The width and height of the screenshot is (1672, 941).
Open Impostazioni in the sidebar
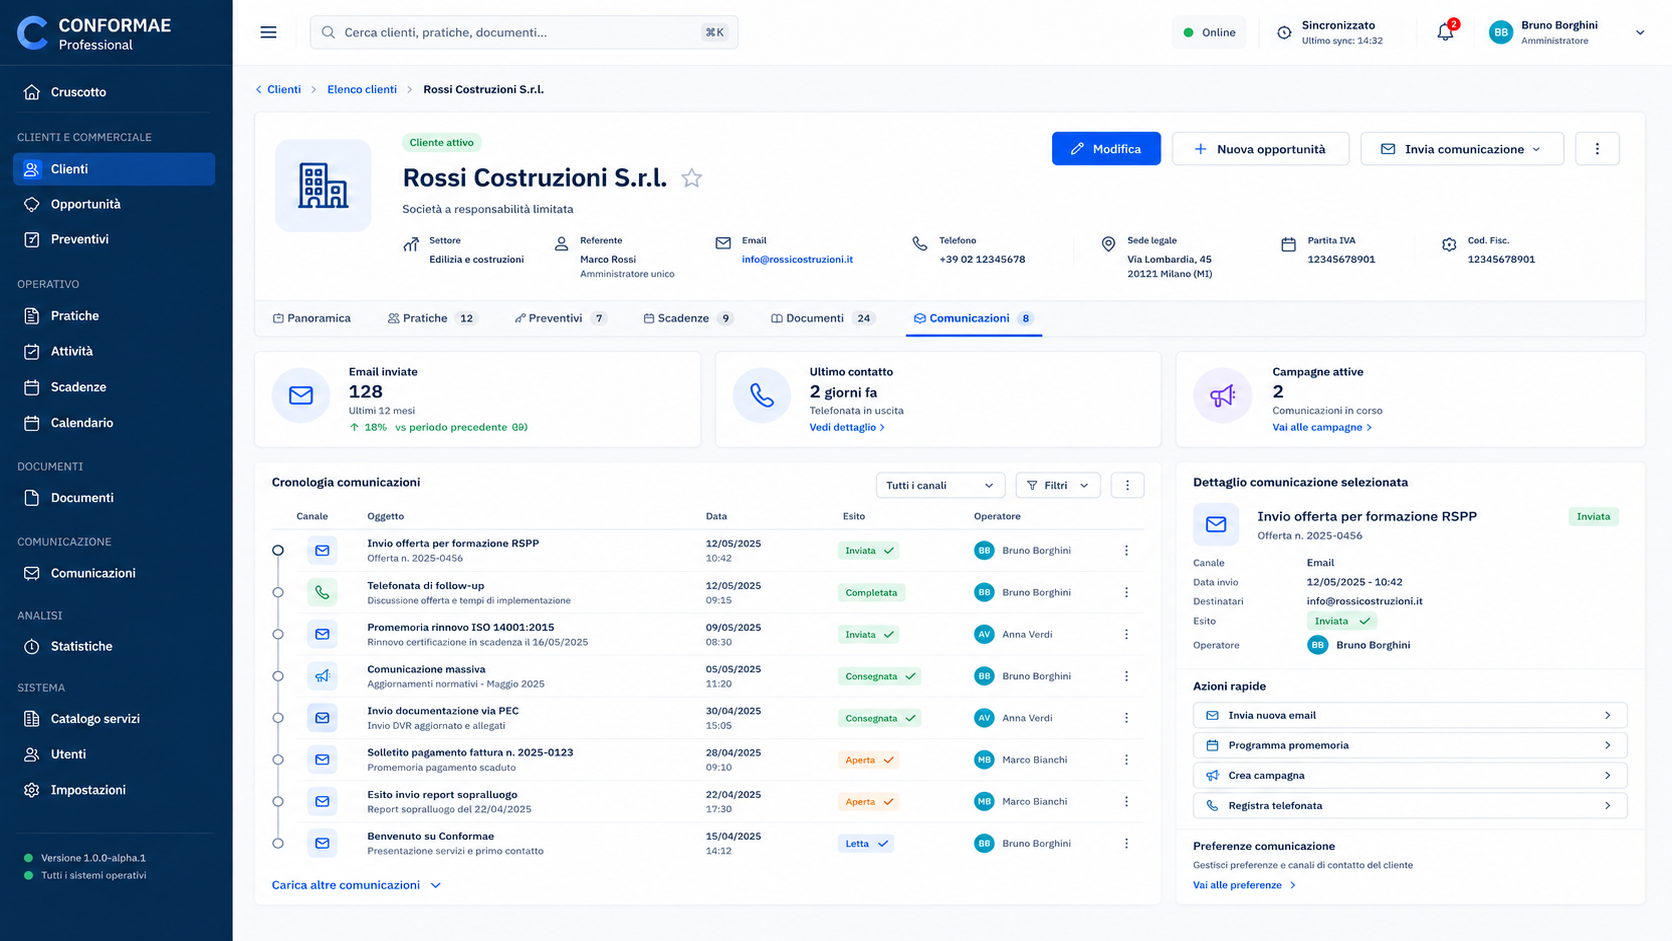pyautogui.click(x=114, y=790)
